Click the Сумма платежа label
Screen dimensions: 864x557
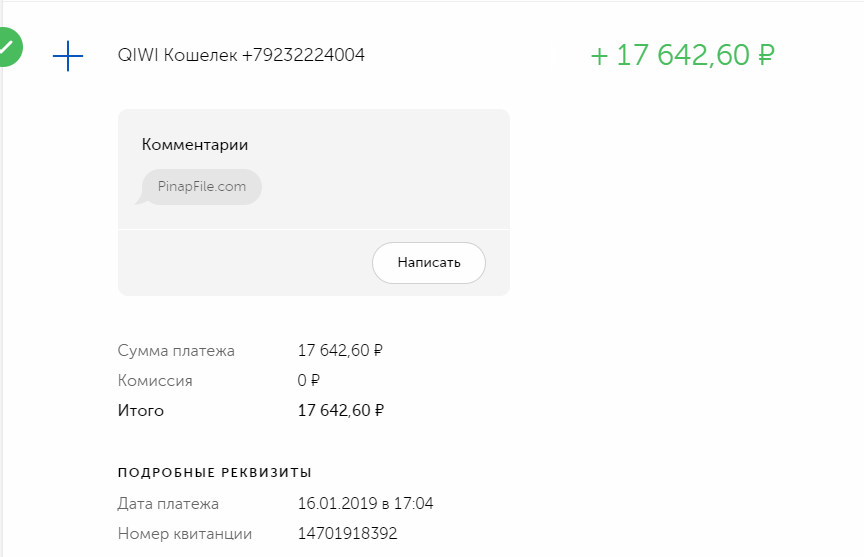[x=176, y=351]
